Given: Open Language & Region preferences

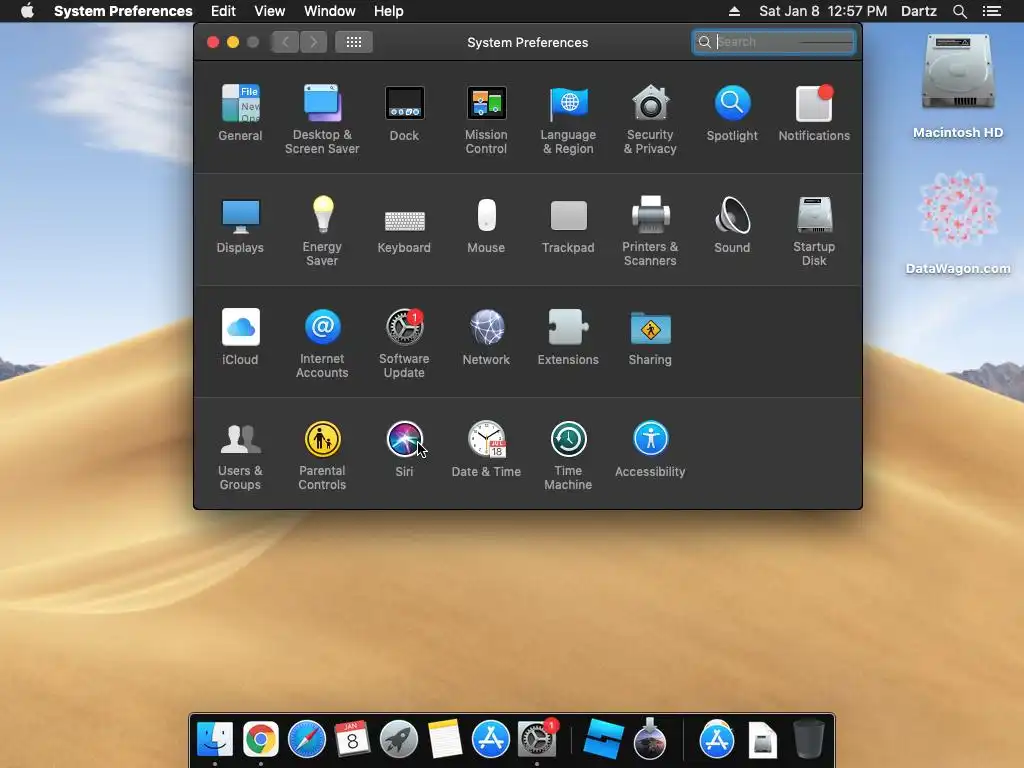Looking at the screenshot, I should tap(568, 119).
